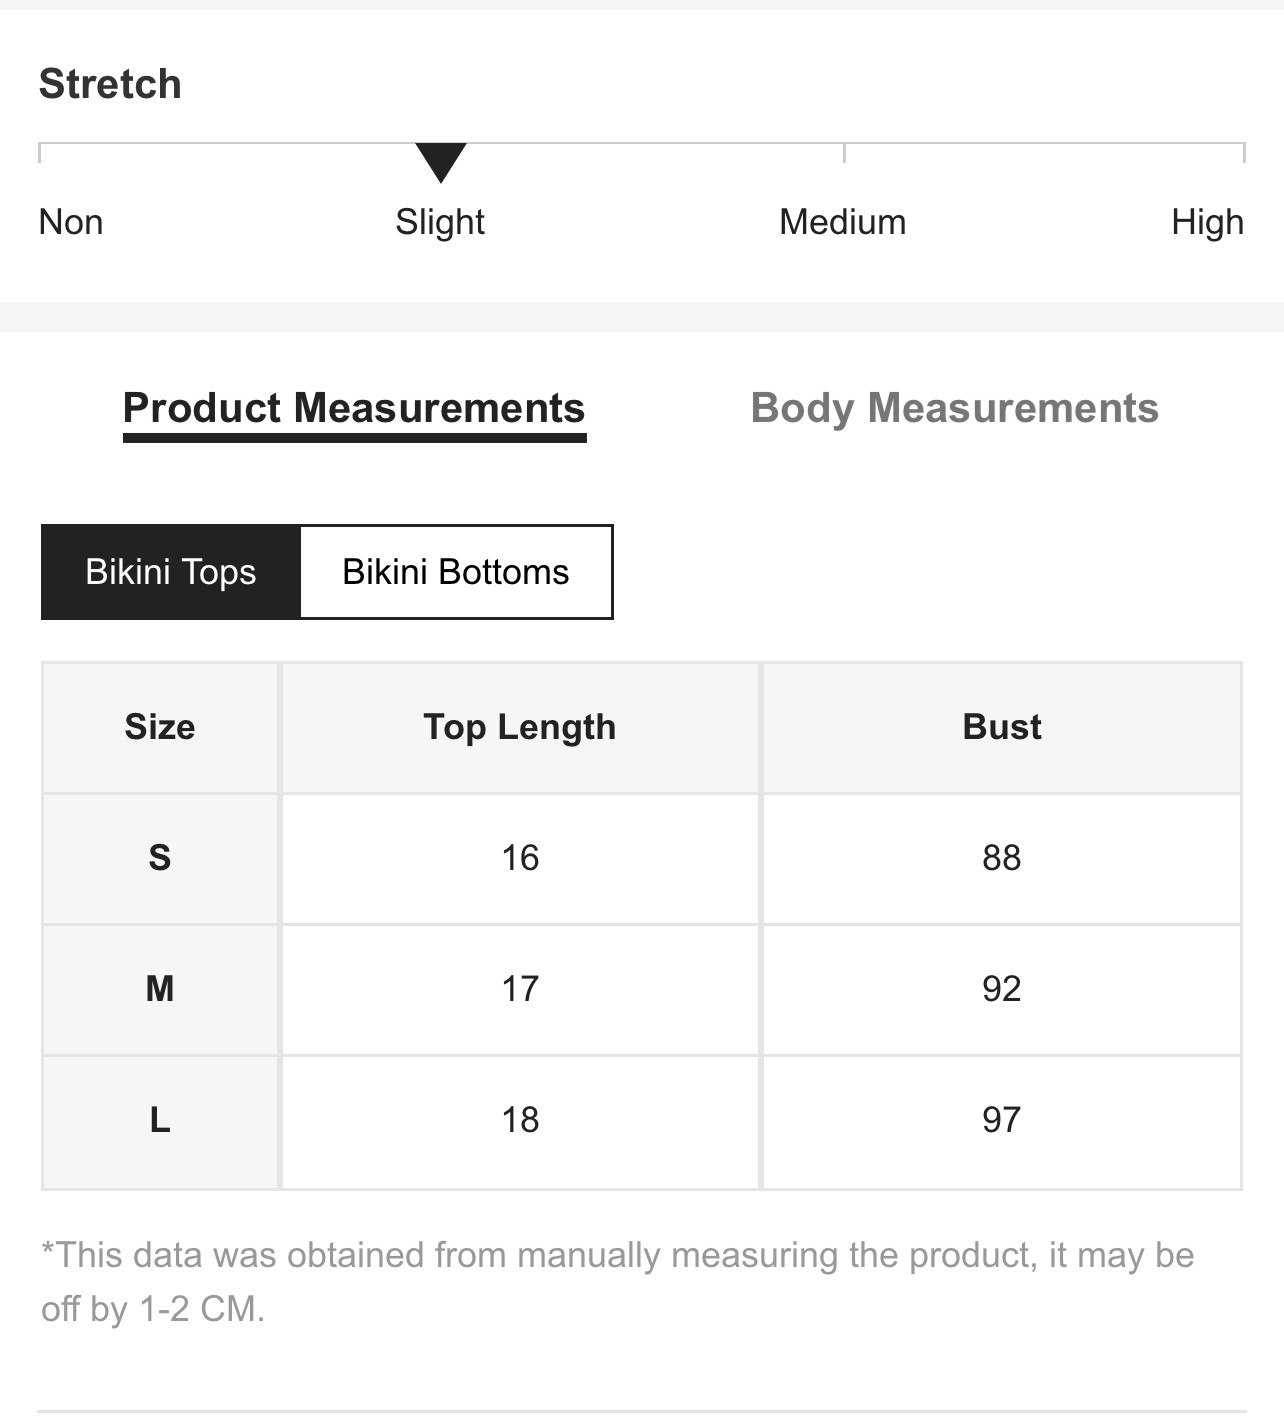Screen dimensions: 1284x1425
Task: Select the Bikini Tops toggle
Action: click(171, 572)
